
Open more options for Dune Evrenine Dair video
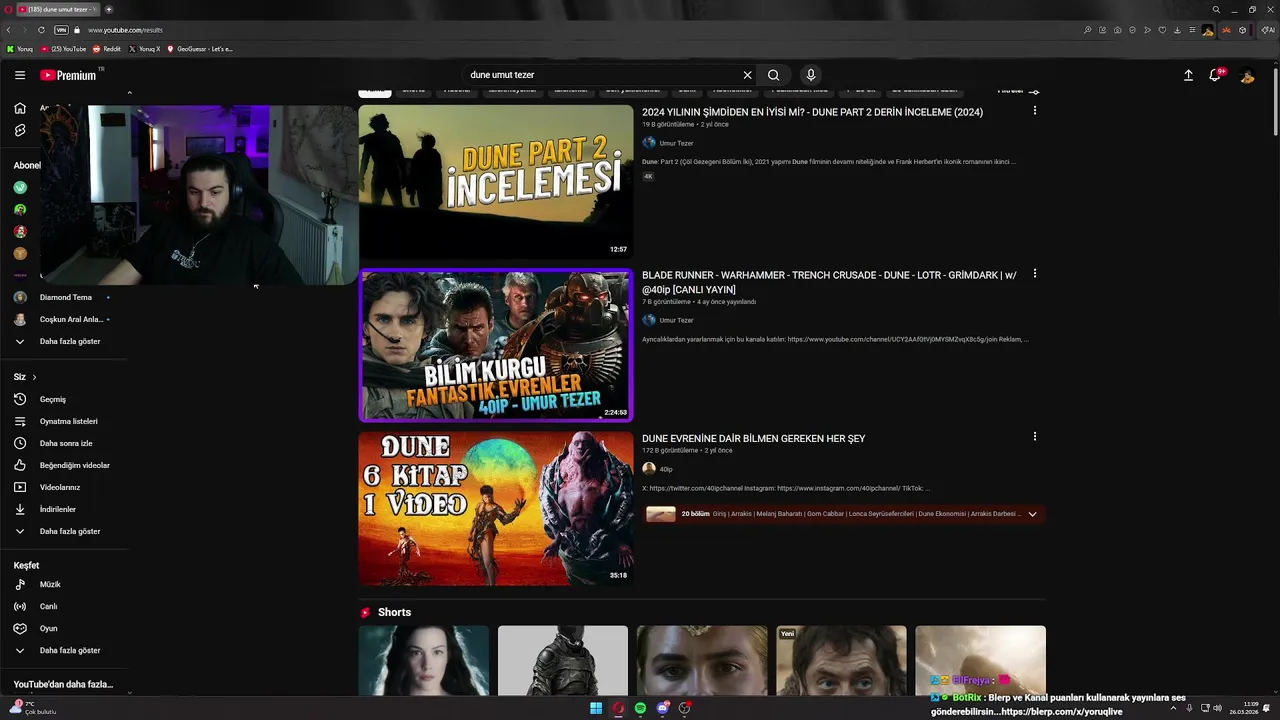[x=1035, y=436]
